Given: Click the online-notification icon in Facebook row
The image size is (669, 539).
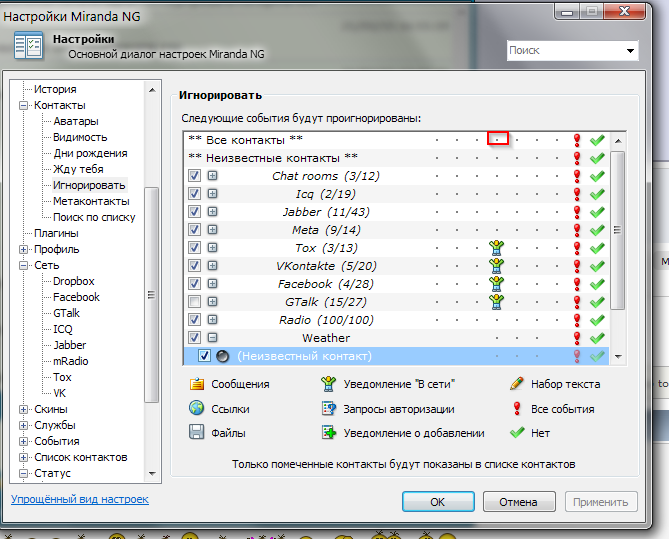Looking at the screenshot, I should pos(497,284).
